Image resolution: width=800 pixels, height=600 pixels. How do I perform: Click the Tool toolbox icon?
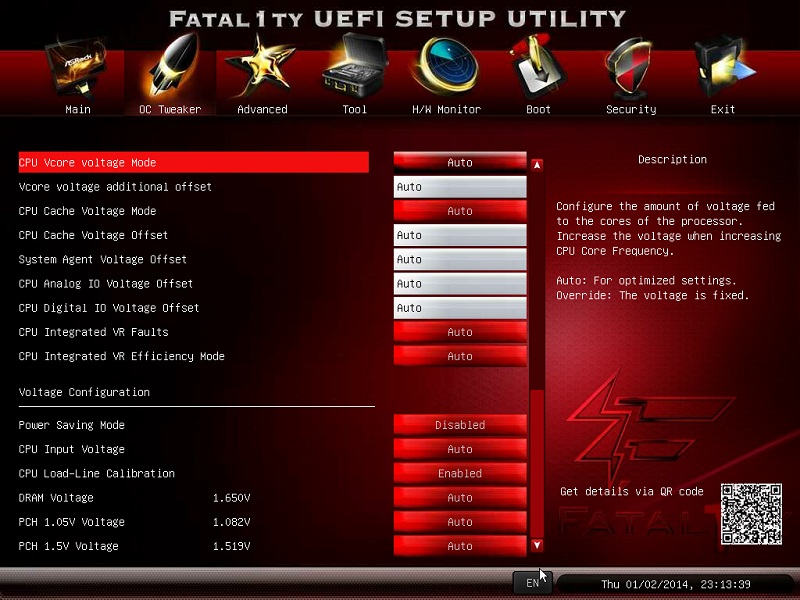[354, 66]
